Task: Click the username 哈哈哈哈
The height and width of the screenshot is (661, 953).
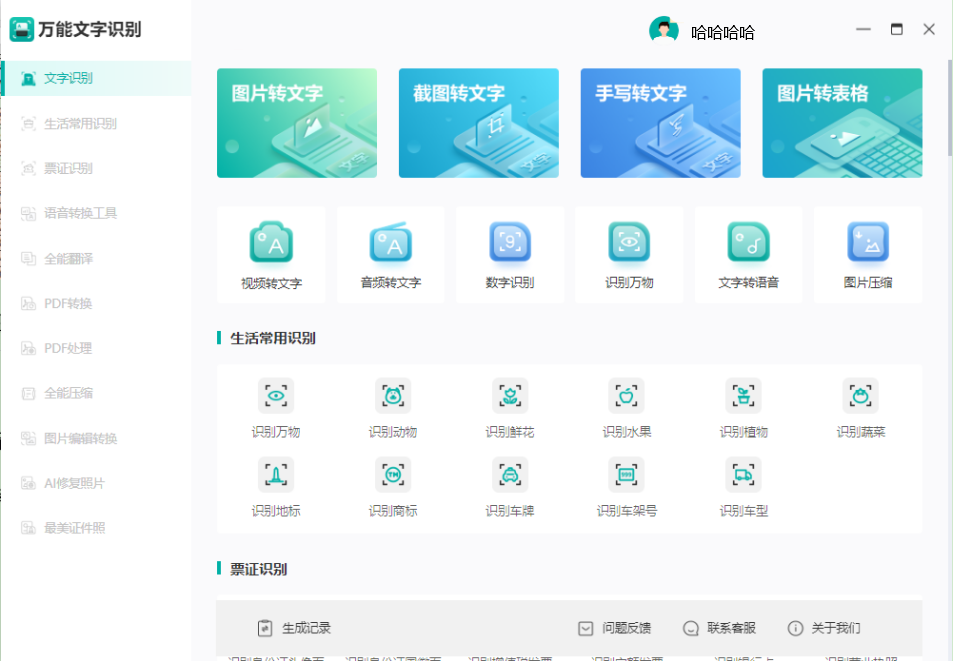Action: pos(723,32)
